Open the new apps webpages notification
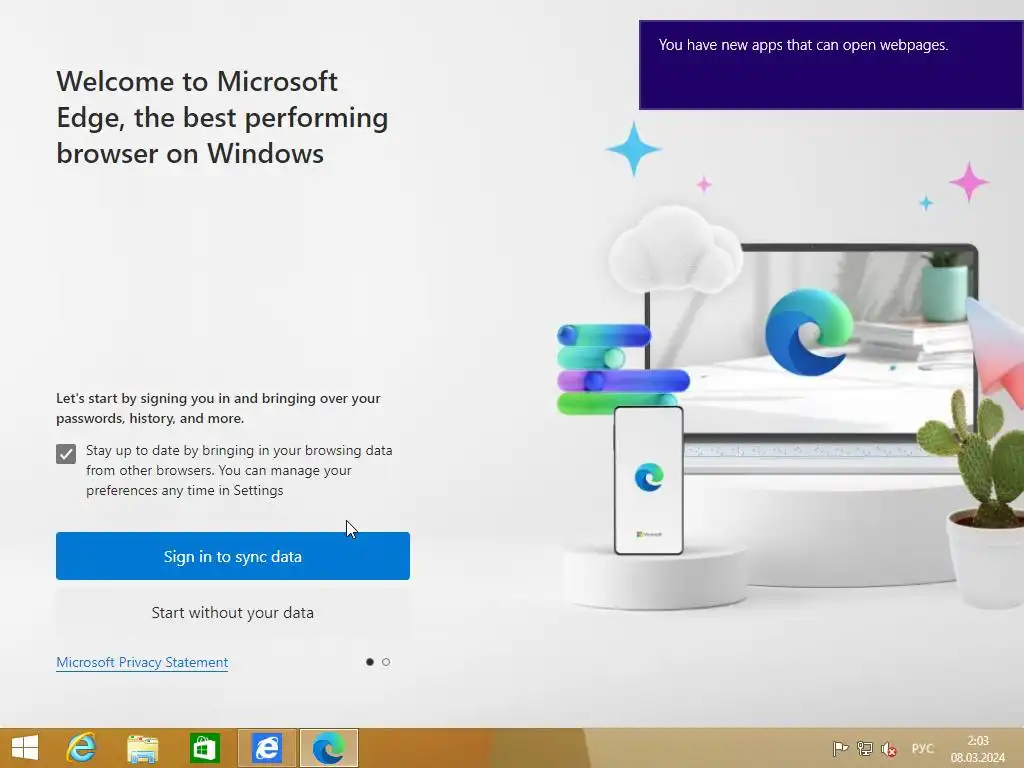The height and width of the screenshot is (768, 1024). 831,65
